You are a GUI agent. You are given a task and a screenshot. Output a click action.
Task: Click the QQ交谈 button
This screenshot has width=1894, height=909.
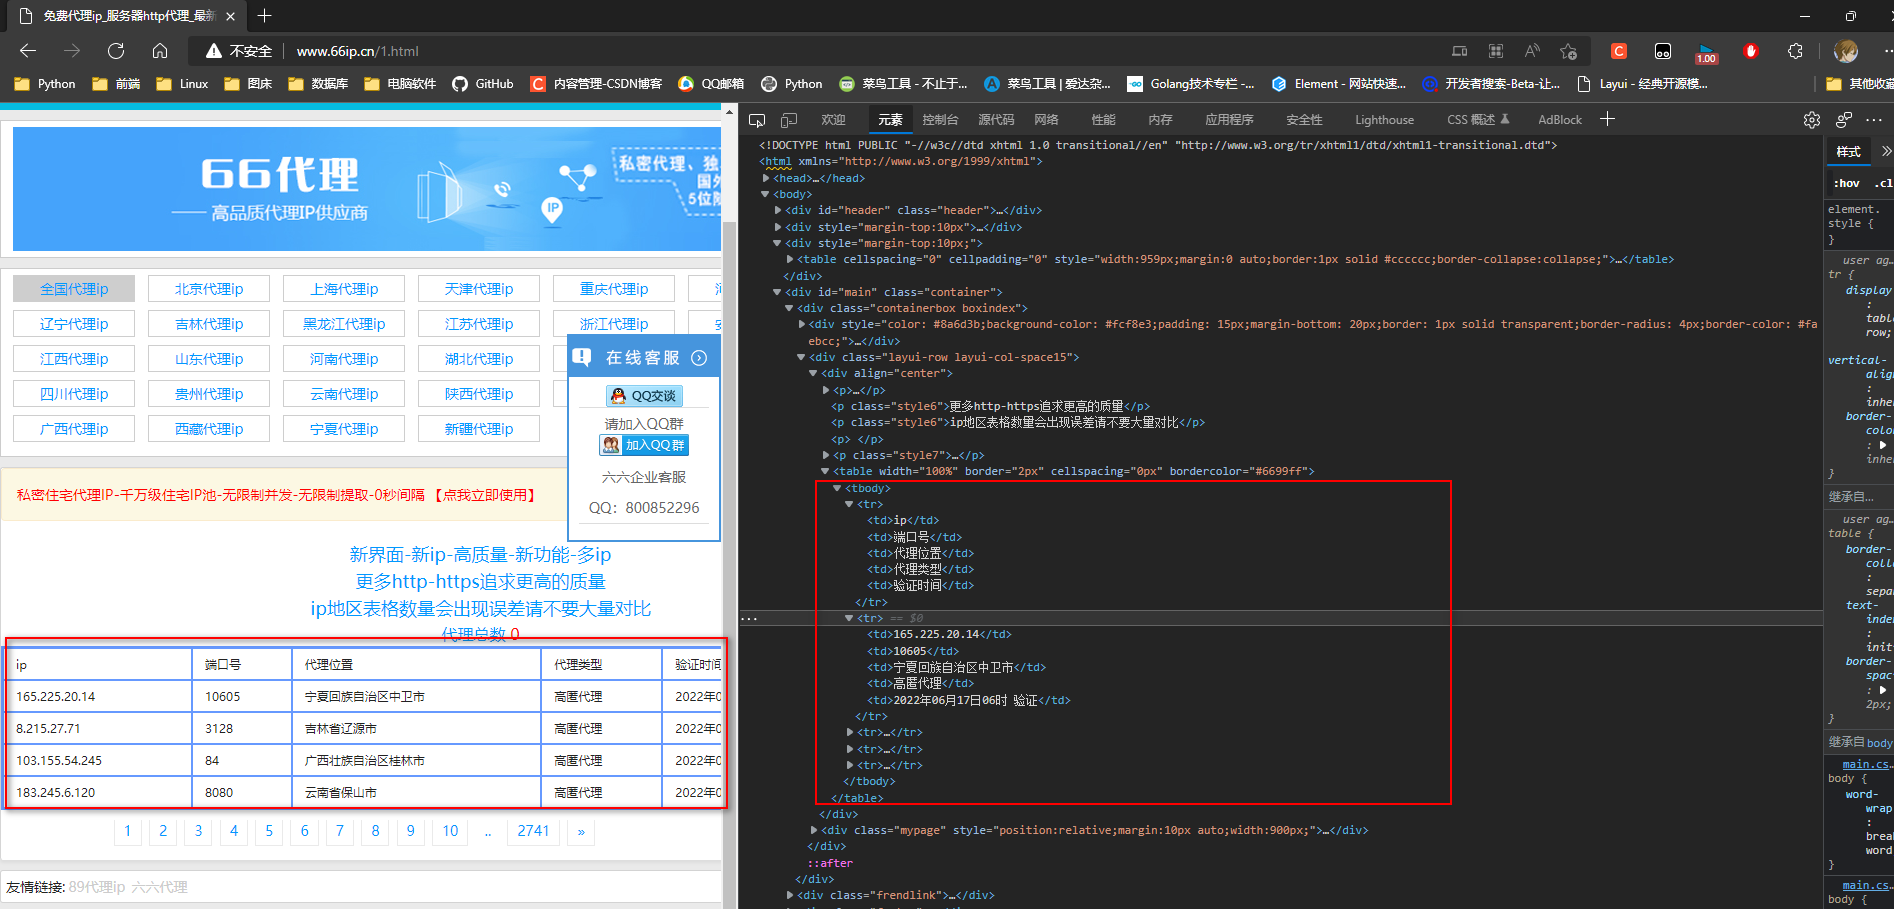tap(644, 396)
